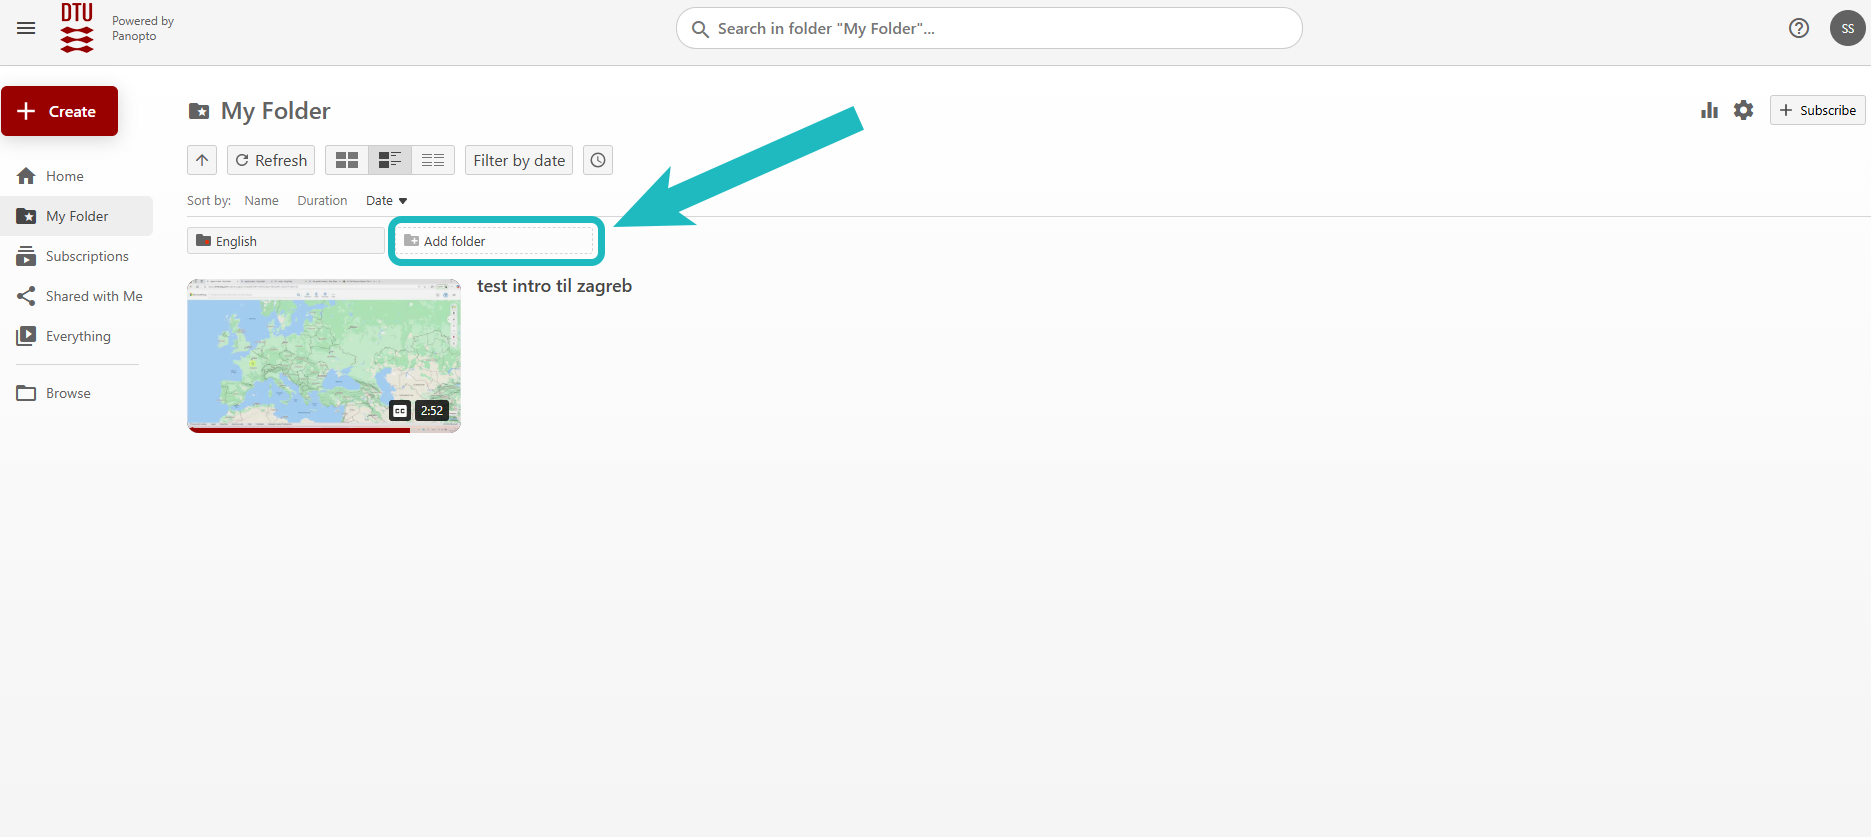Click the Refresh button
Viewport: 1871px width, 837px height.
coord(271,160)
